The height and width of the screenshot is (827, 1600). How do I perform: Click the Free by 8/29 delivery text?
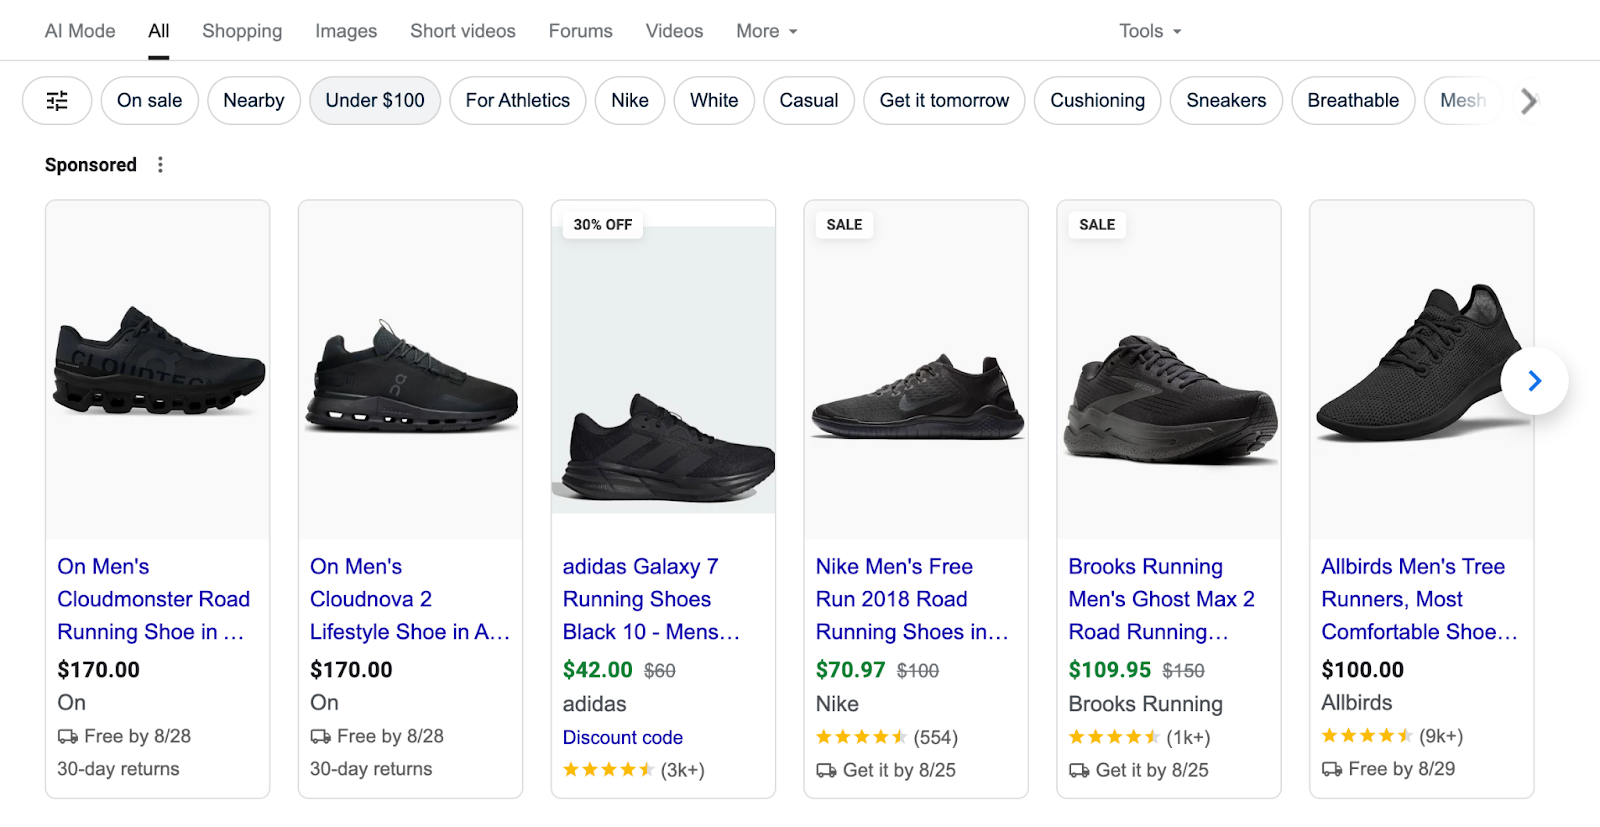tap(1402, 769)
